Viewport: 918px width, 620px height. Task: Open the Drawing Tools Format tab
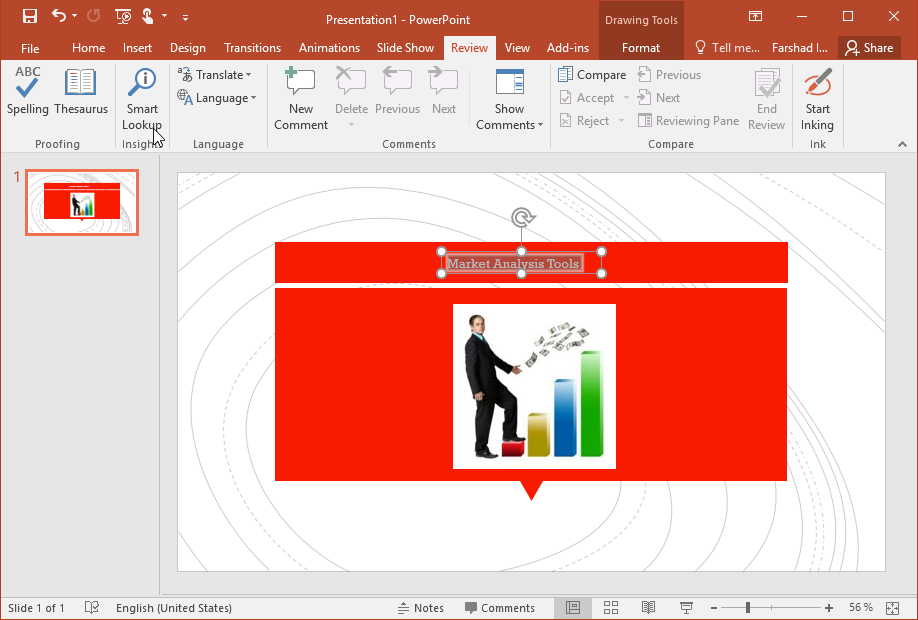640,48
